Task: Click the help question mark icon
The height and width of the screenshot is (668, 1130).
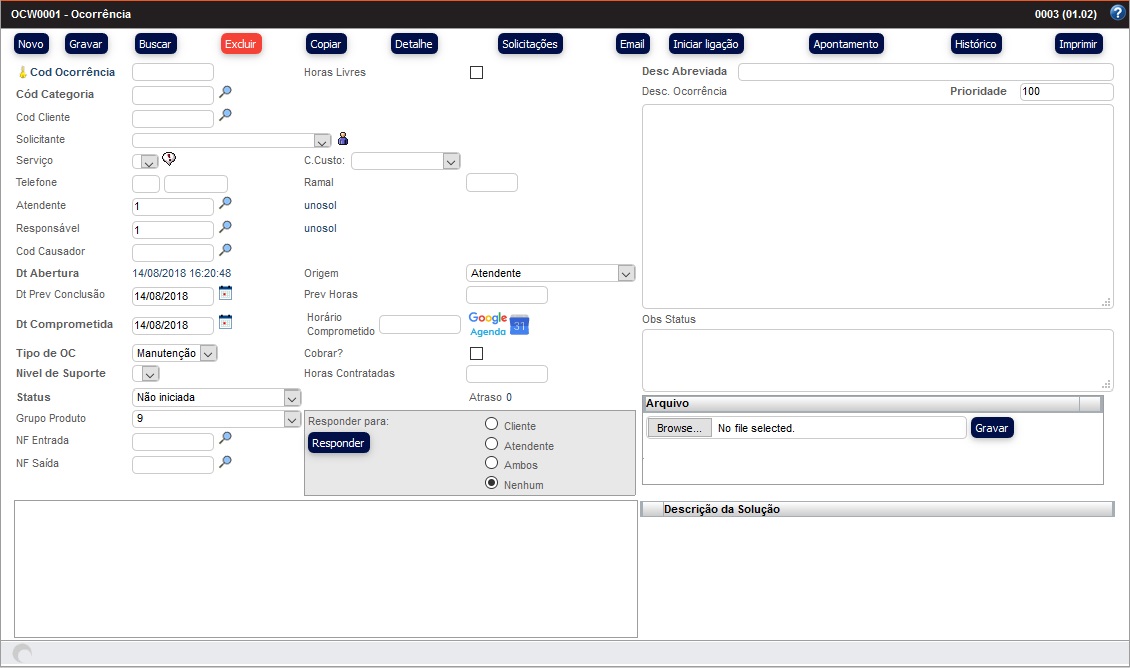Action: tap(1117, 14)
